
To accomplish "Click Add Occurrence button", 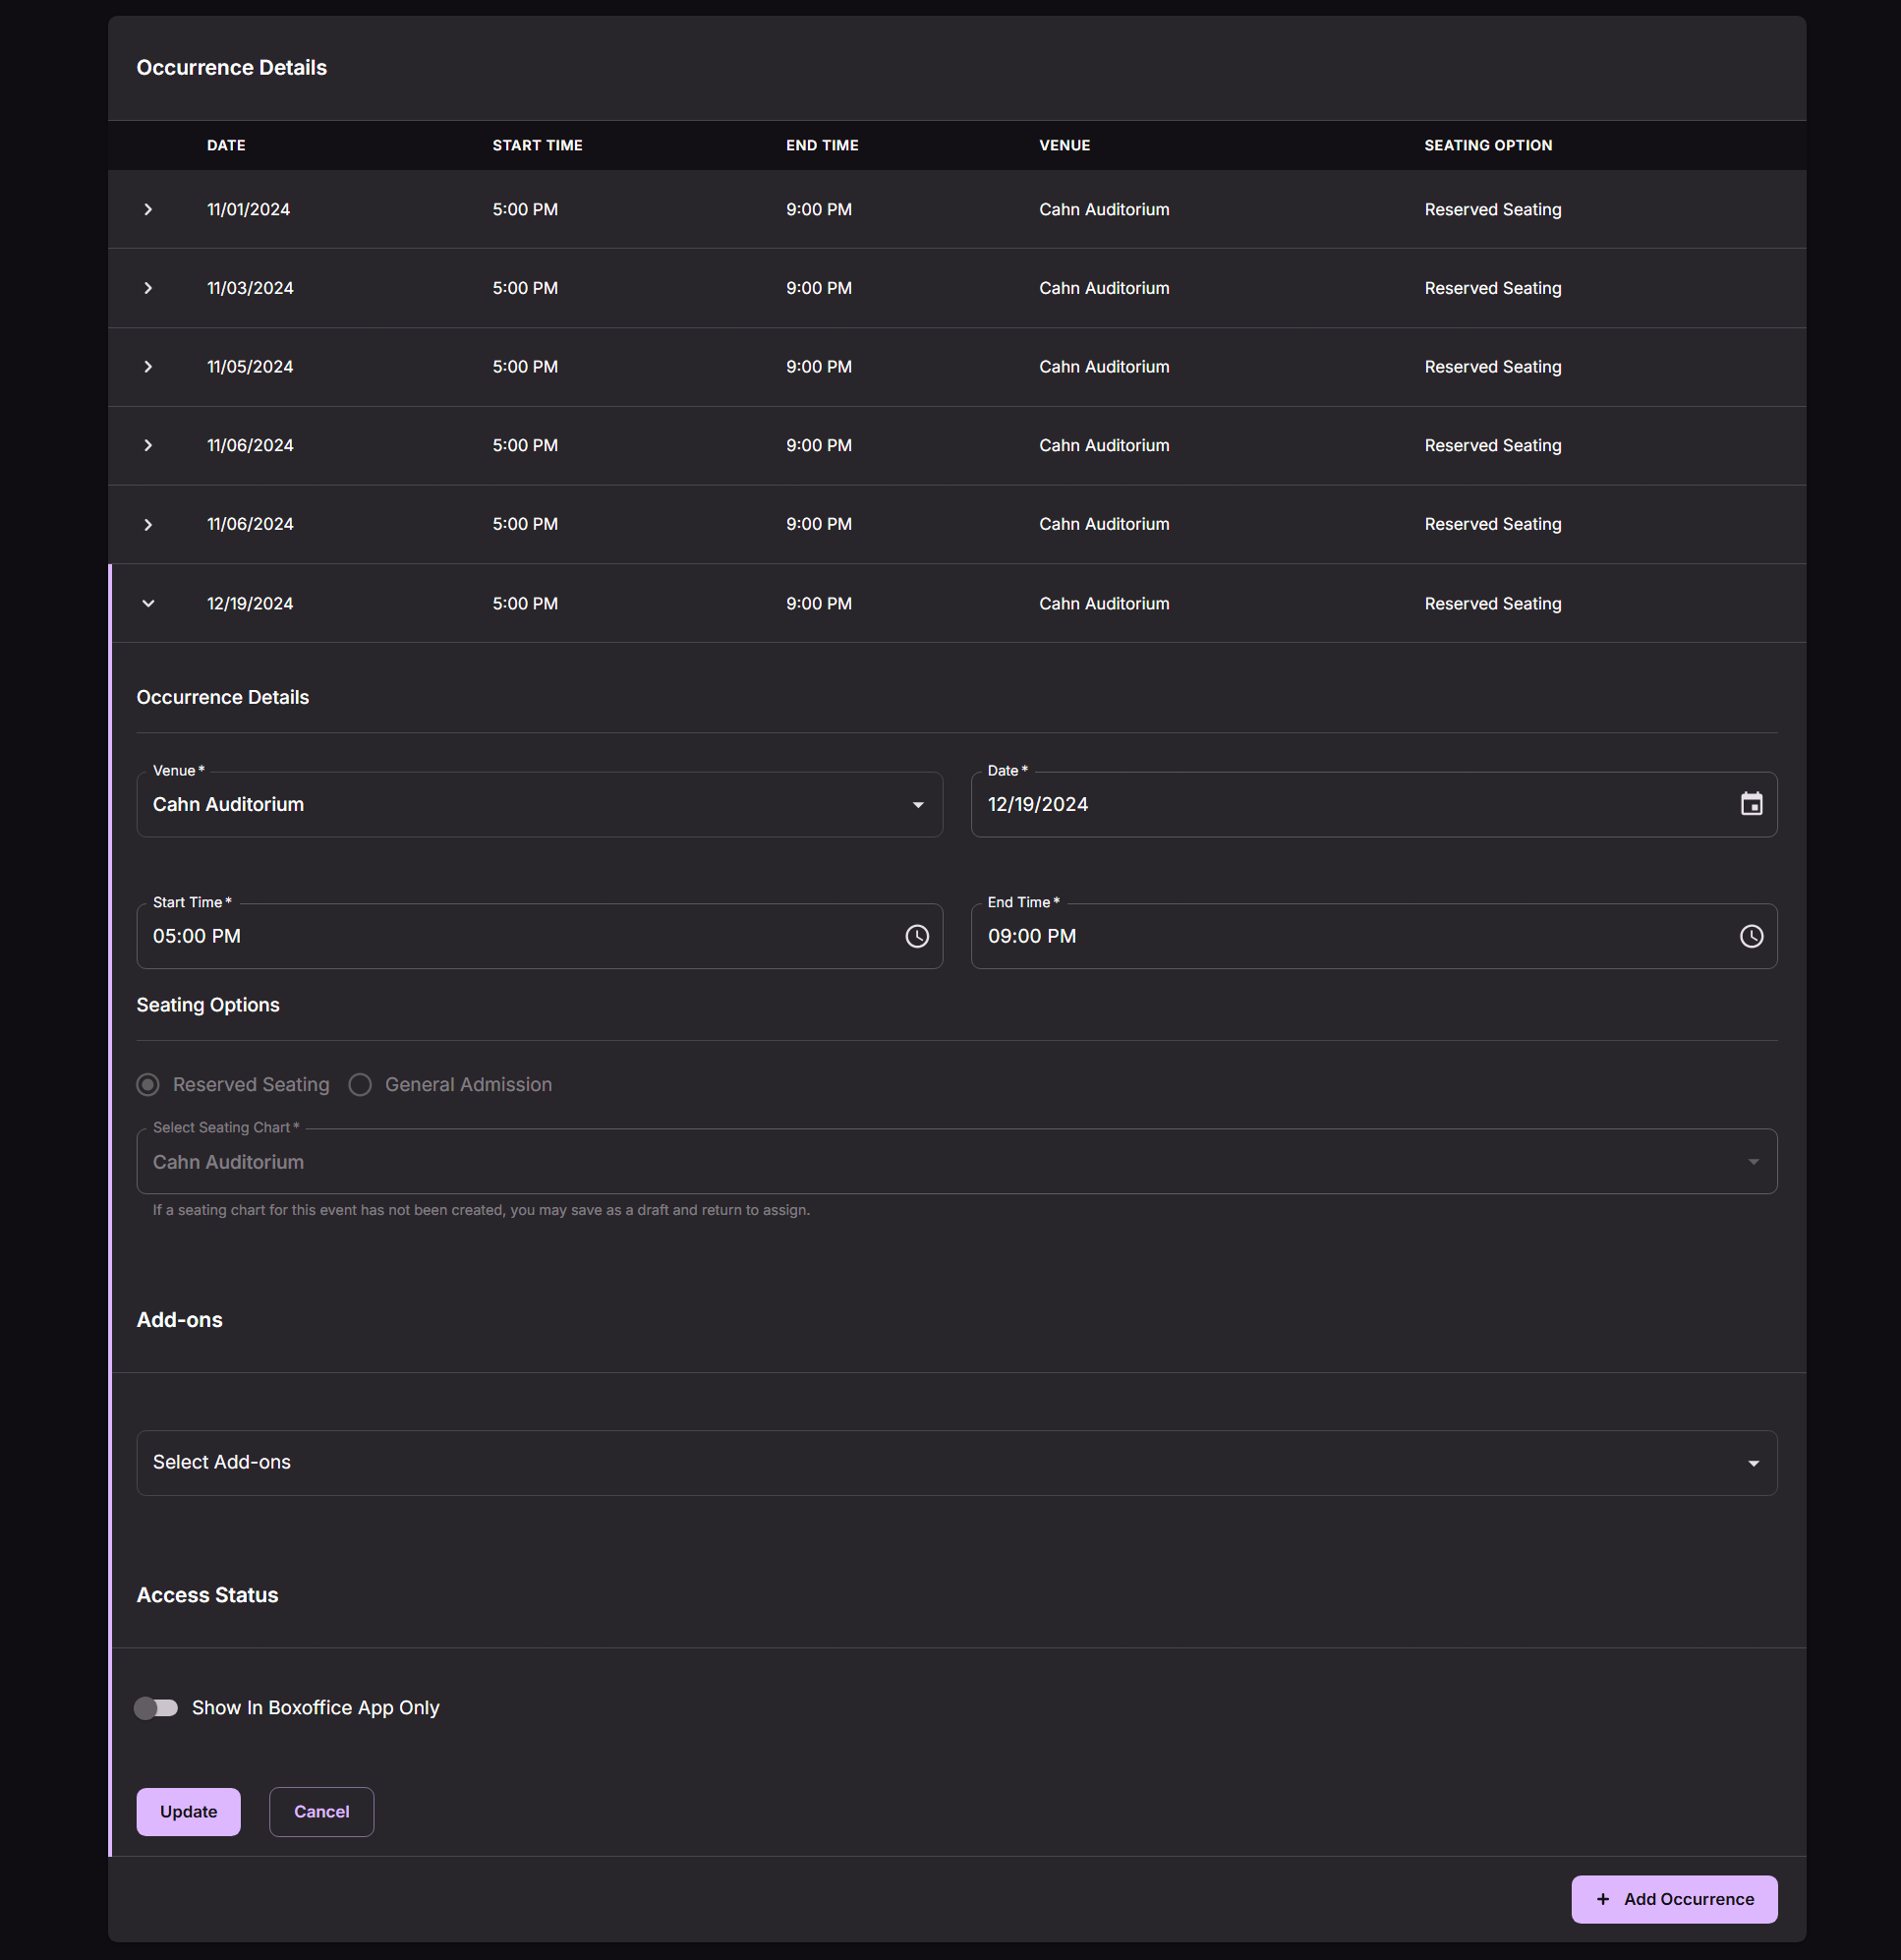I will (1674, 1899).
